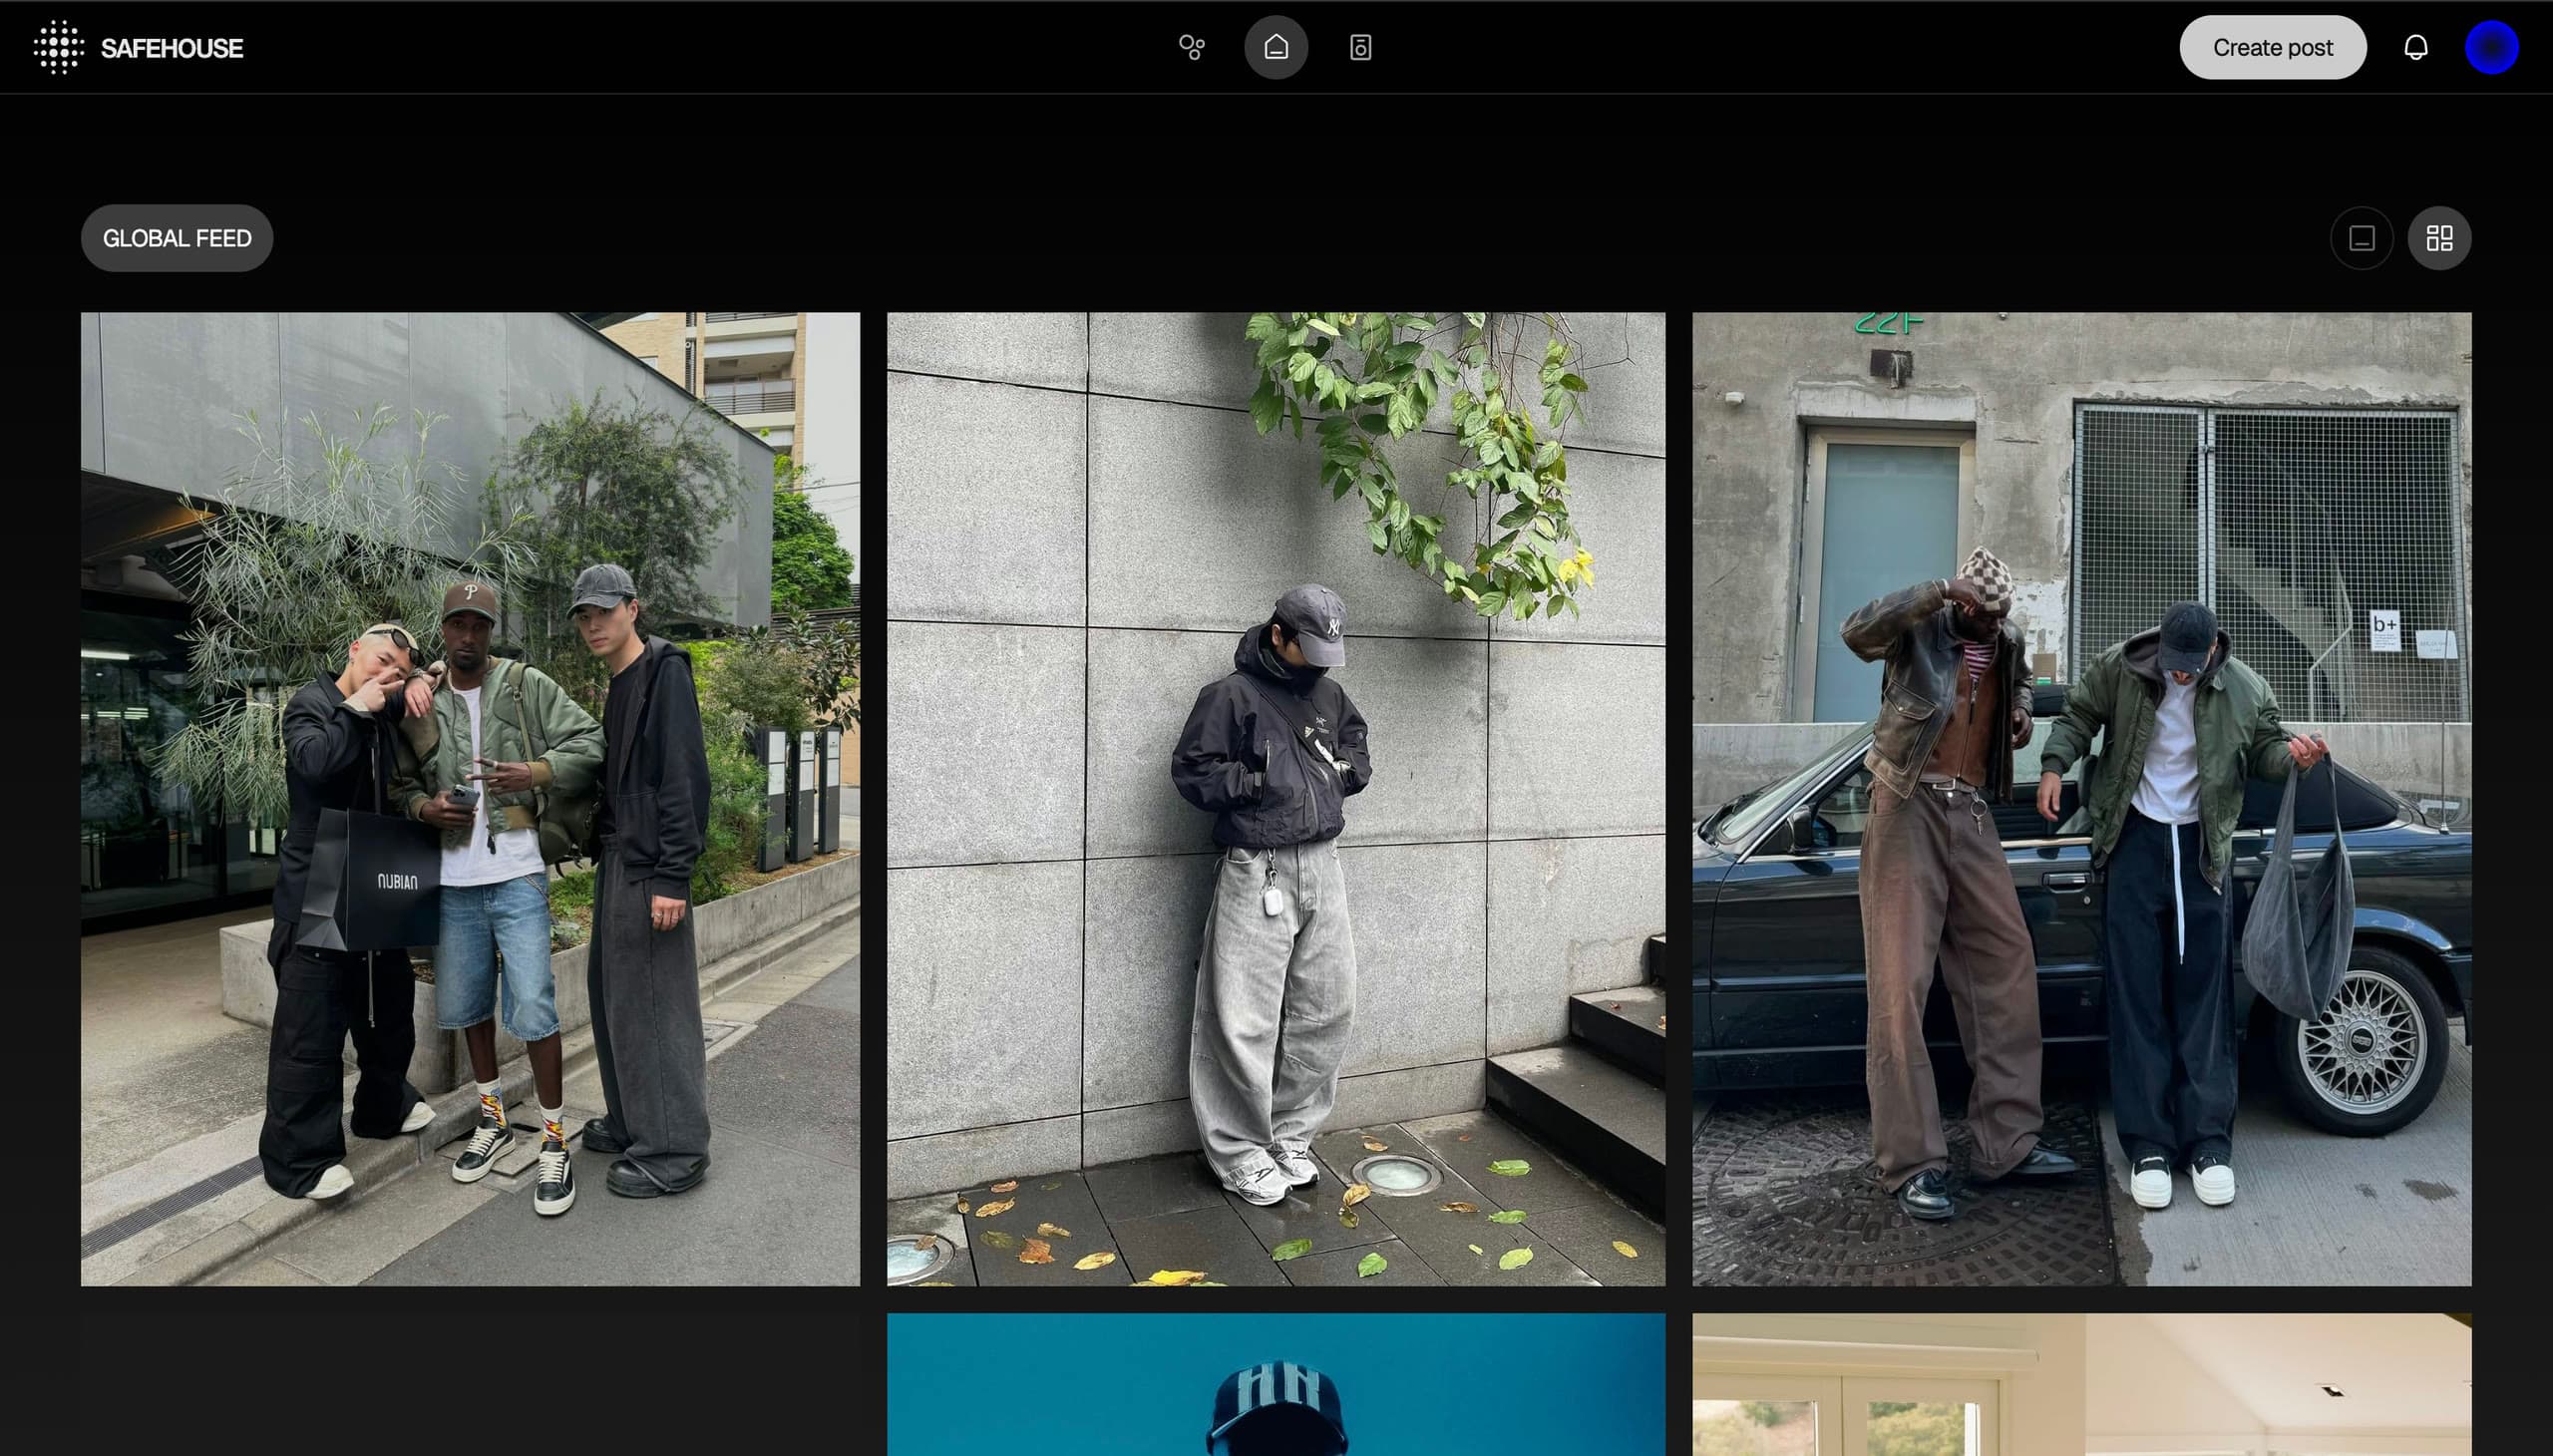
Task: Click the Create post button
Action: [x=2272, y=47]
